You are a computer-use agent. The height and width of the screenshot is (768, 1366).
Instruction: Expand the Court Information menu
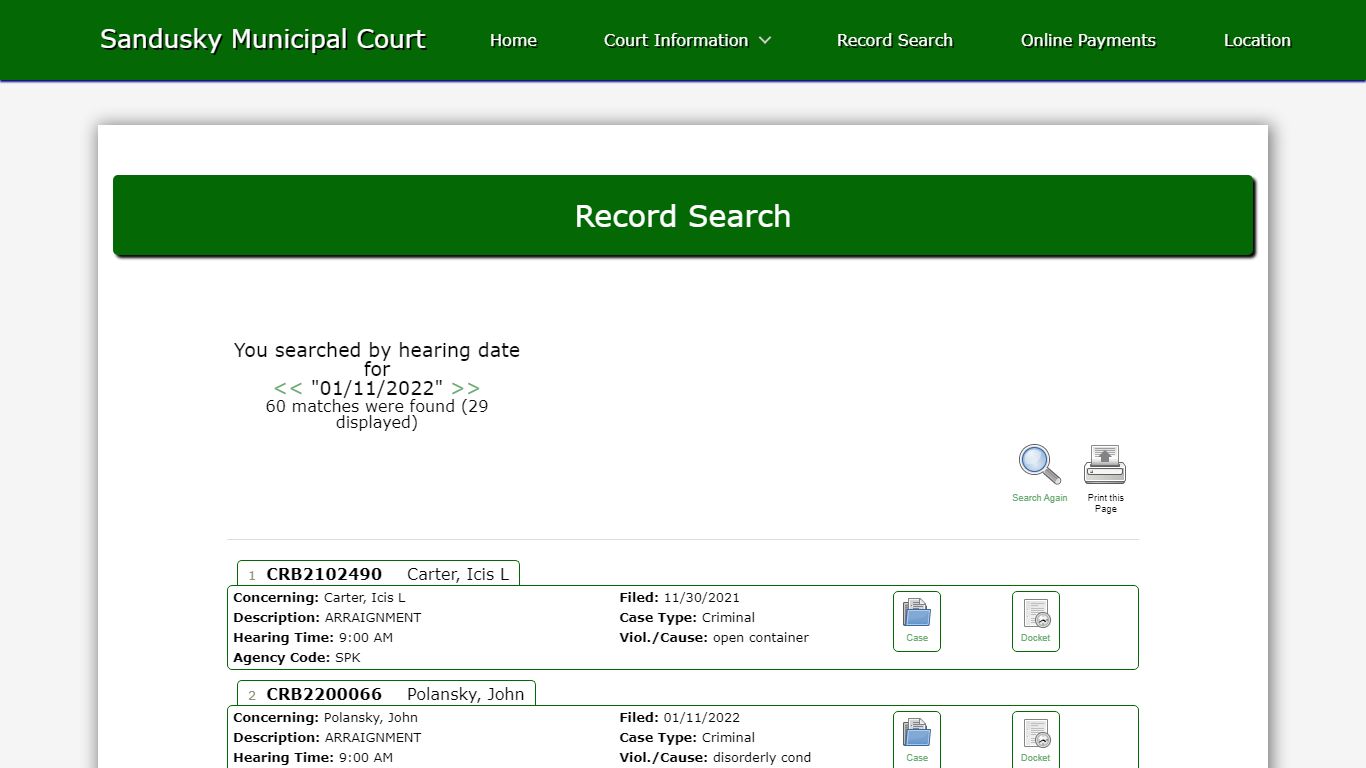(x=688, y=40)
